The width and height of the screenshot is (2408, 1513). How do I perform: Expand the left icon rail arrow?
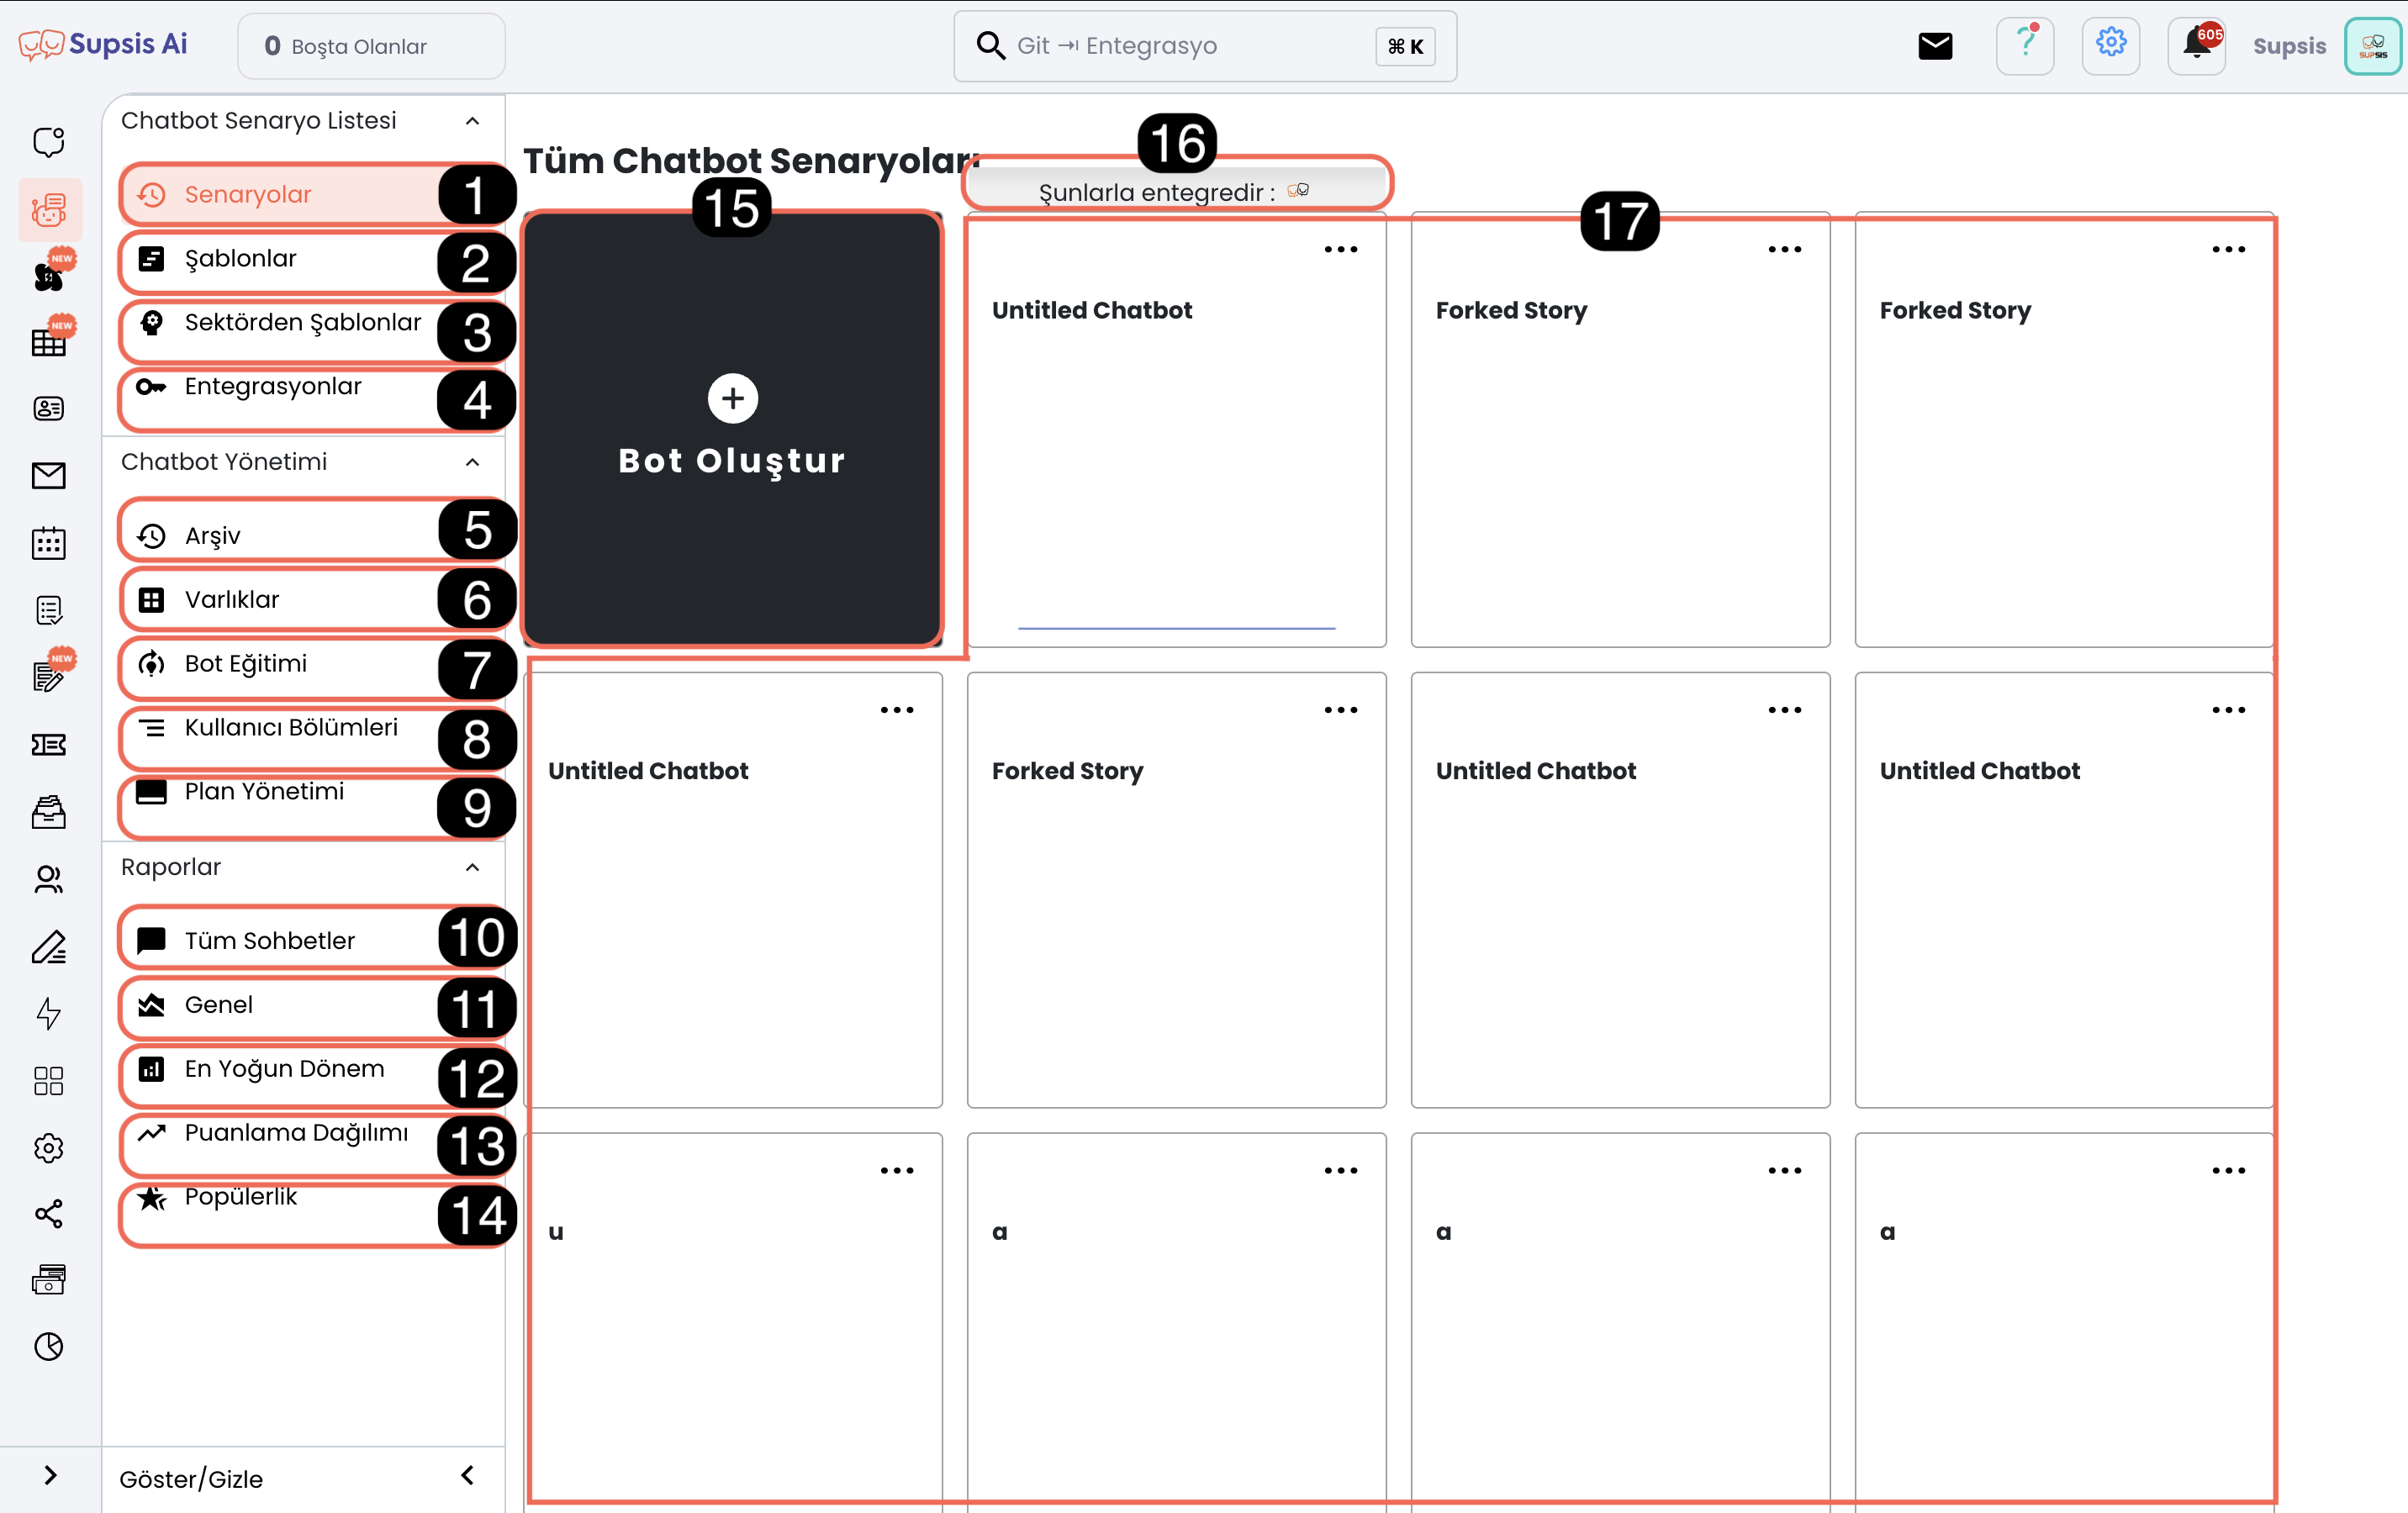[50, 1476]
